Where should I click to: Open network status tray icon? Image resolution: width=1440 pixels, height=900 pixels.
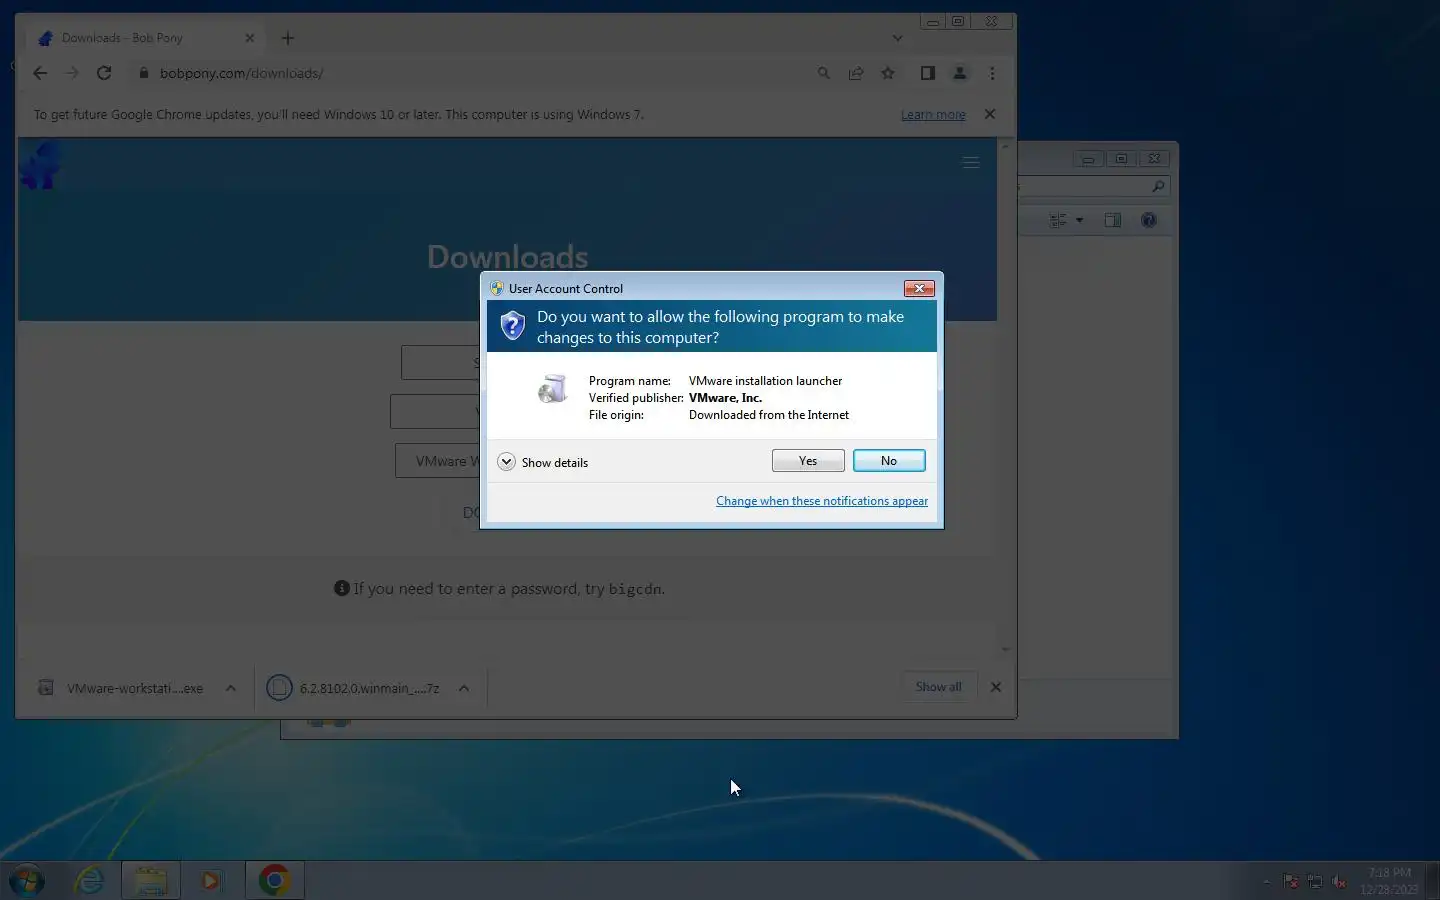(x=1315, y=881)
